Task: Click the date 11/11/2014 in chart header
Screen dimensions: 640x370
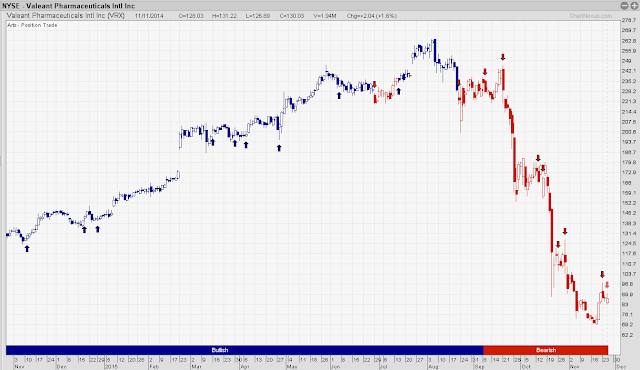Action: coord(149,16)
